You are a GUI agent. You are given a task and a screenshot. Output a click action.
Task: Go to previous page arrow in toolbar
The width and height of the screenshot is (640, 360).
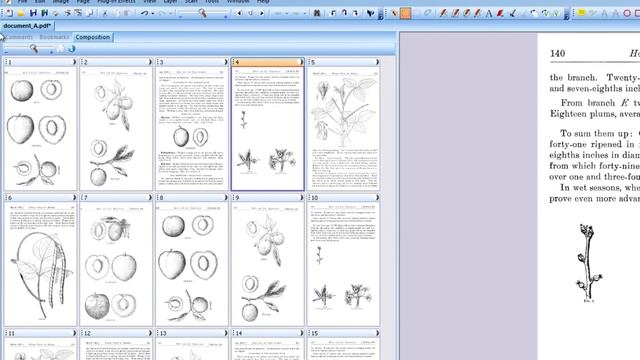coord(239,13)
